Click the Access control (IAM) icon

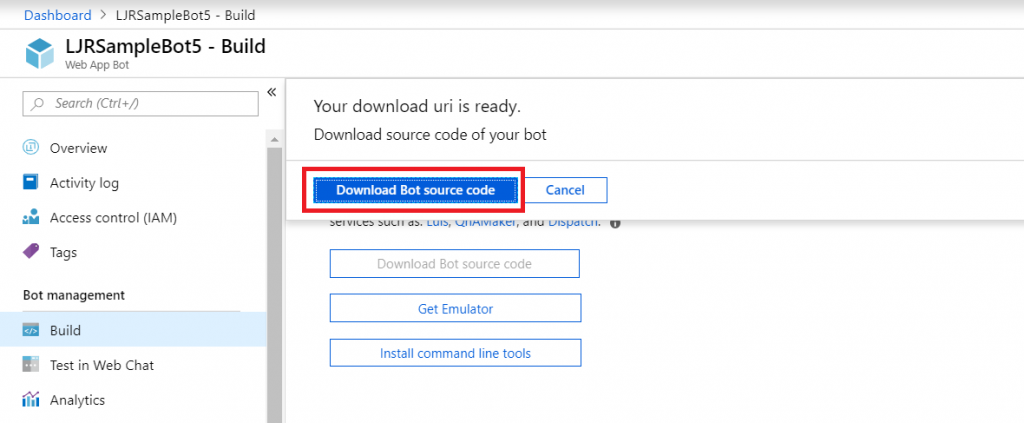click(x=31, y=217)
